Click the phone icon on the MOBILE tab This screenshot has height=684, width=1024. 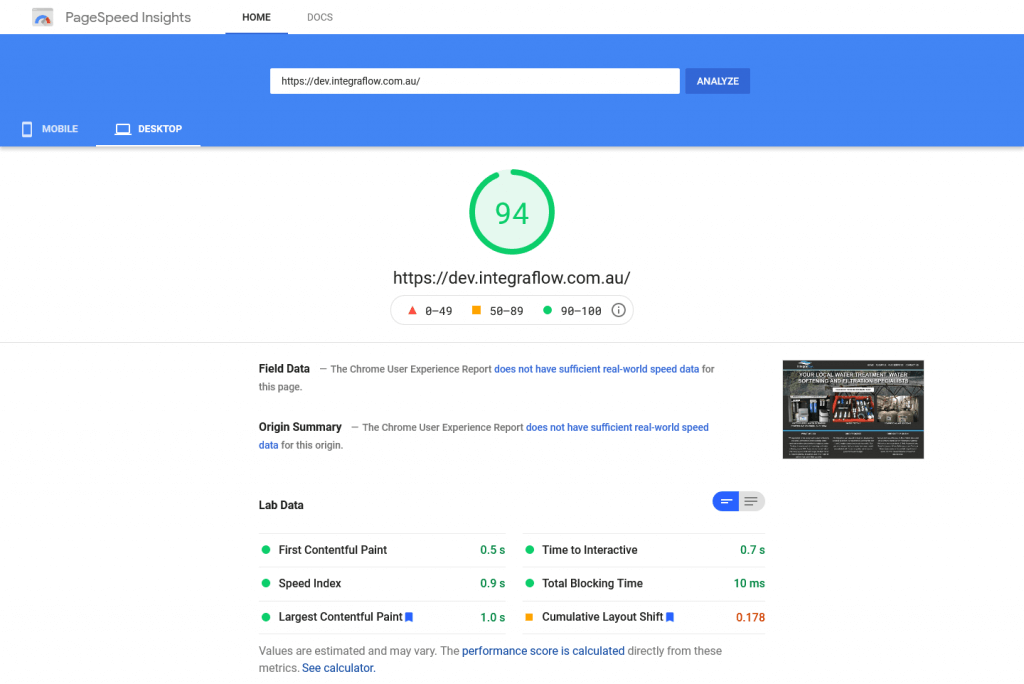point(26,128)
